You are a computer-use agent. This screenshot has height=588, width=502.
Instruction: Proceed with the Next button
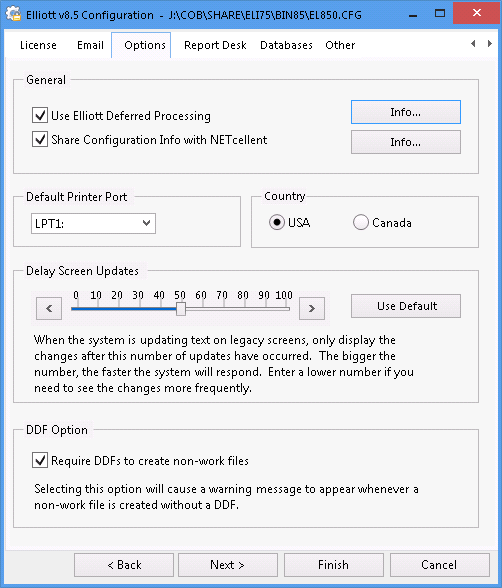228,565
